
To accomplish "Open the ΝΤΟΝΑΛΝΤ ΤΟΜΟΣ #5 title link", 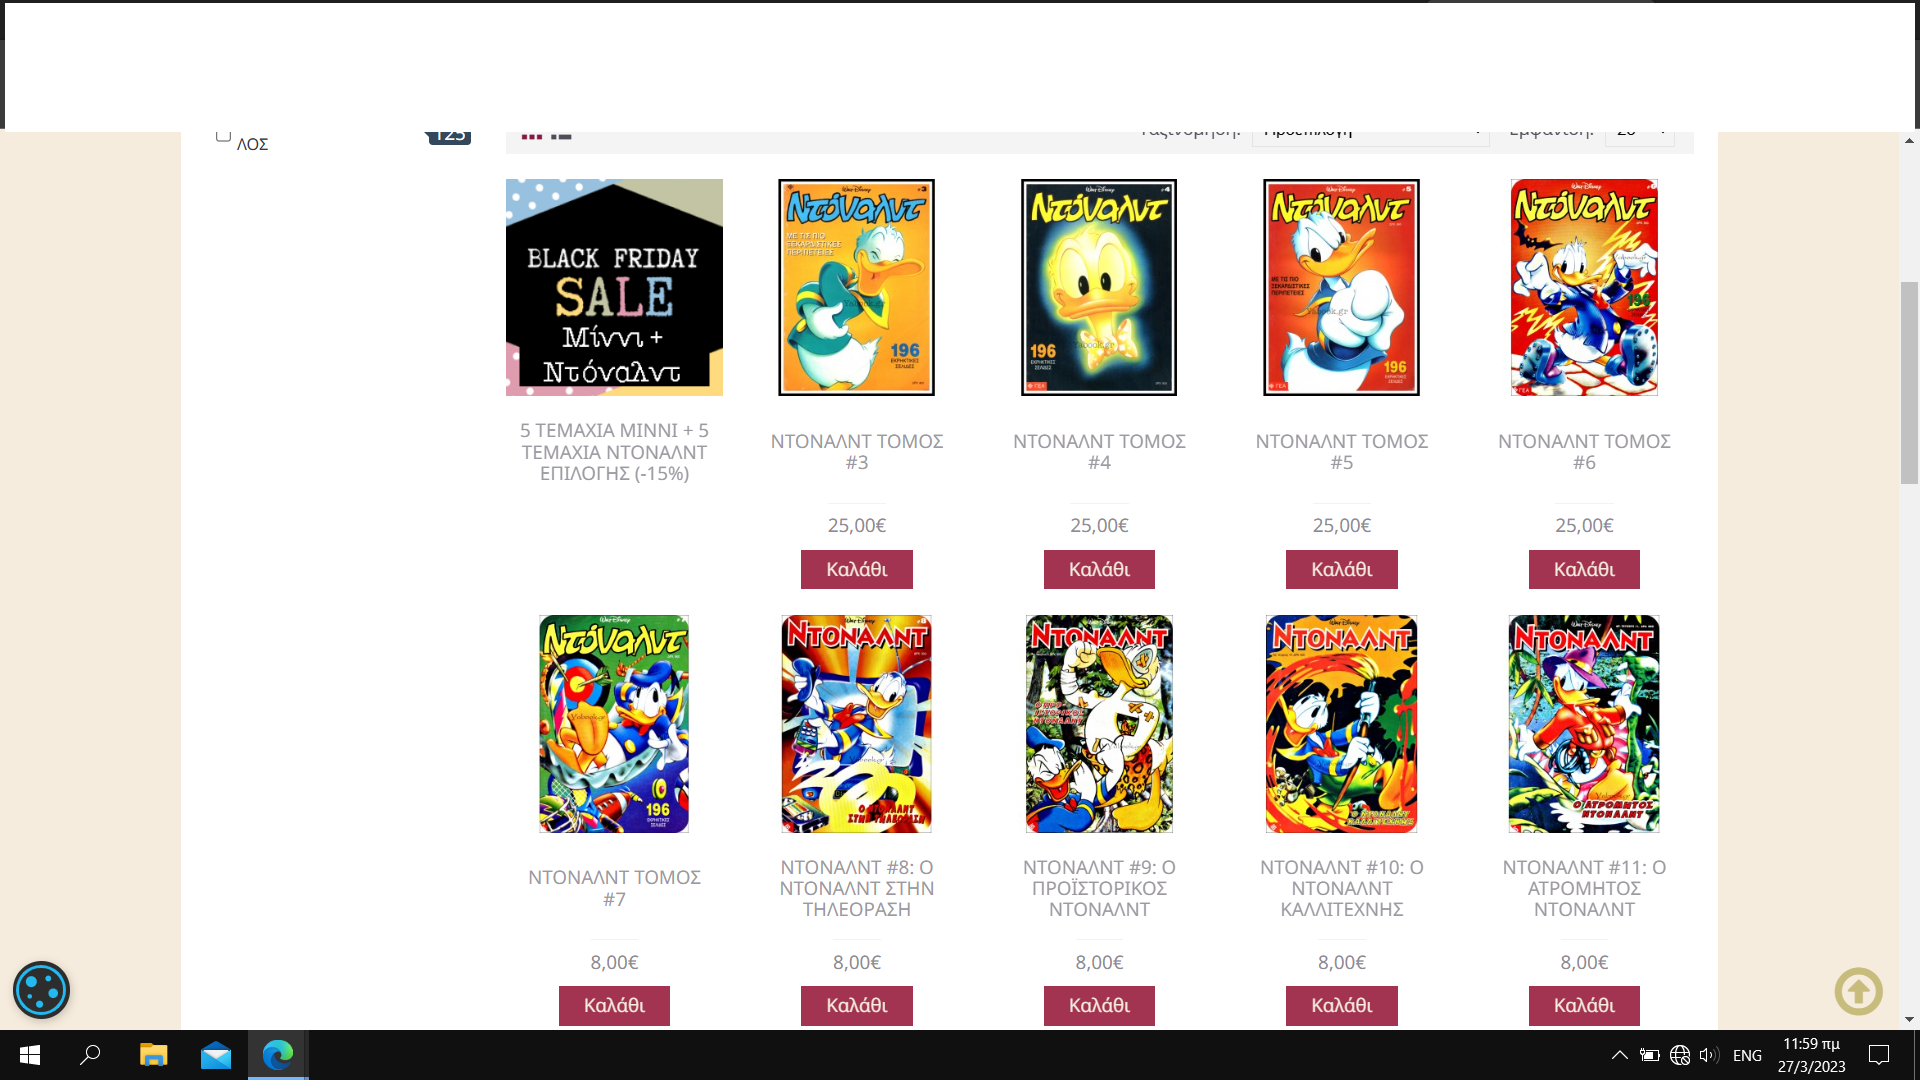I will point(1341,452).
